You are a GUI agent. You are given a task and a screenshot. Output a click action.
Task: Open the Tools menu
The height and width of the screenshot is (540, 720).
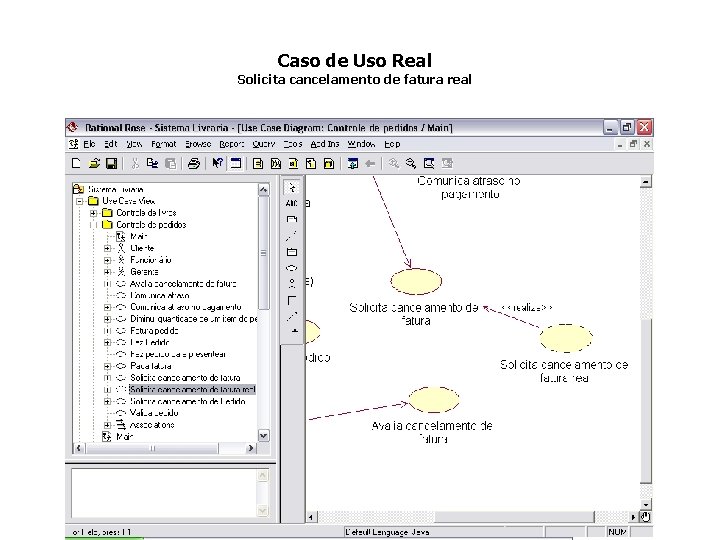[293, 144]
